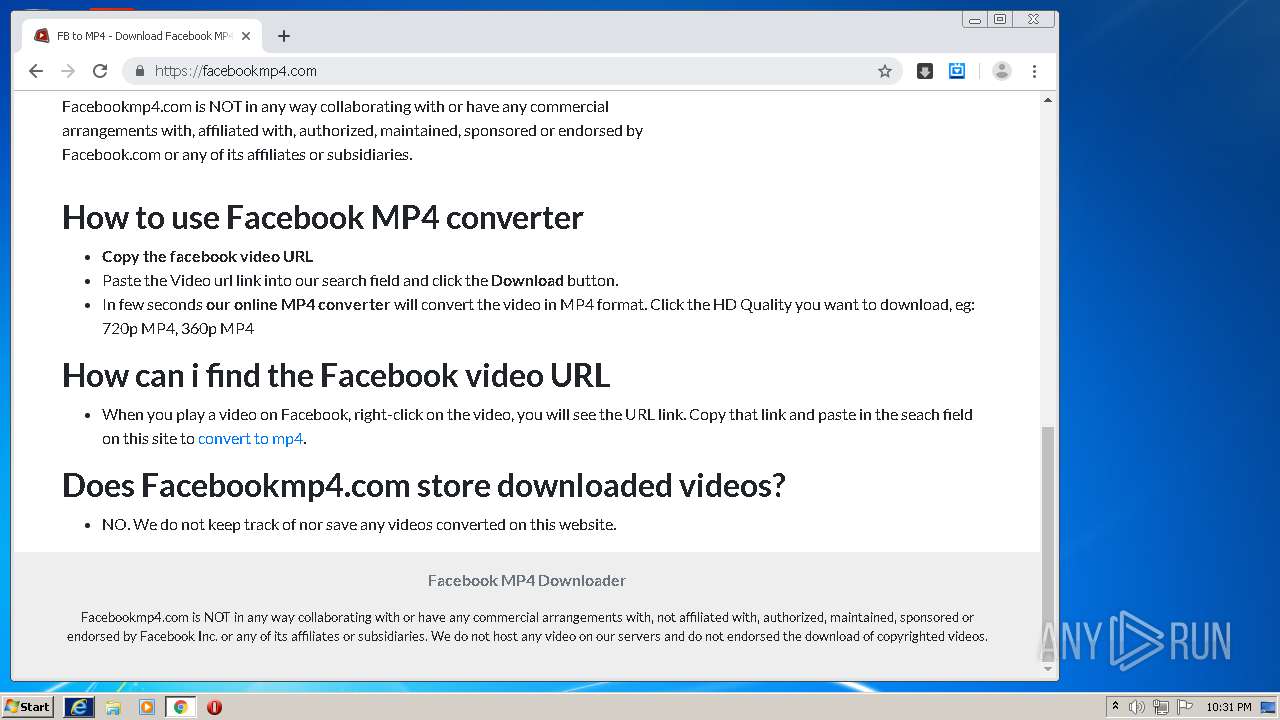Bookmark this page with the star icon
Image resolution: width=1280 pixels, height=720 pixels.
point(885,71)
